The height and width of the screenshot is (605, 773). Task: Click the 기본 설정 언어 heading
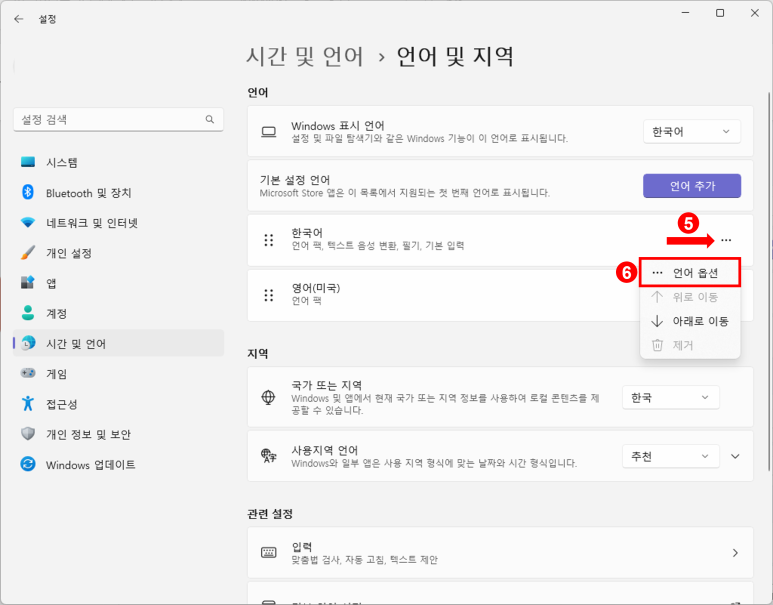295,180
